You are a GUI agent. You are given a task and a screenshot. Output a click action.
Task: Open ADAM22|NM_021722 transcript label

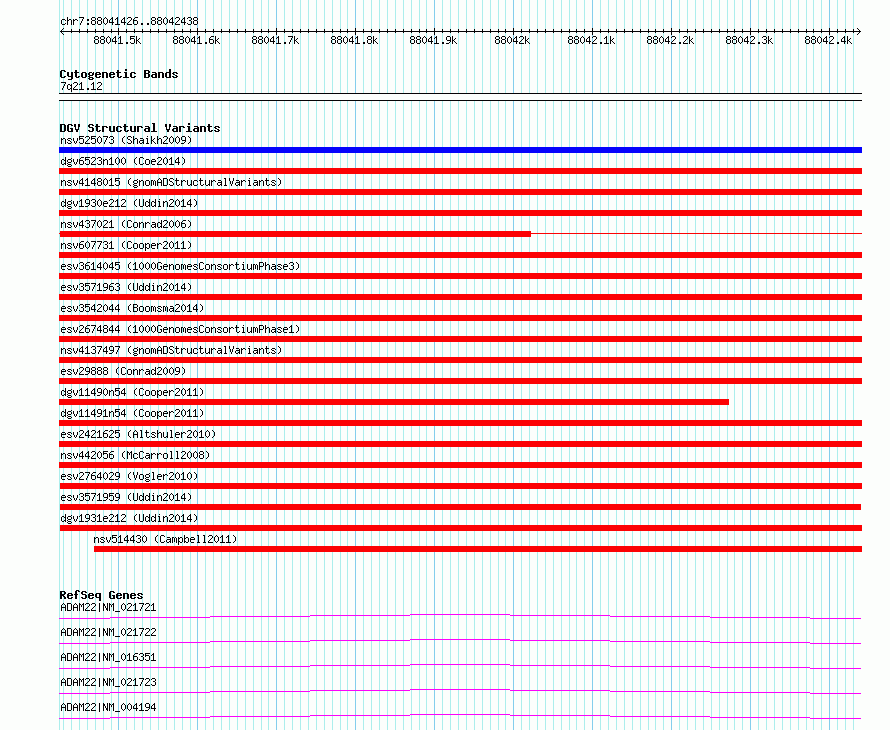pyautogui.click(x=108, y=632)
